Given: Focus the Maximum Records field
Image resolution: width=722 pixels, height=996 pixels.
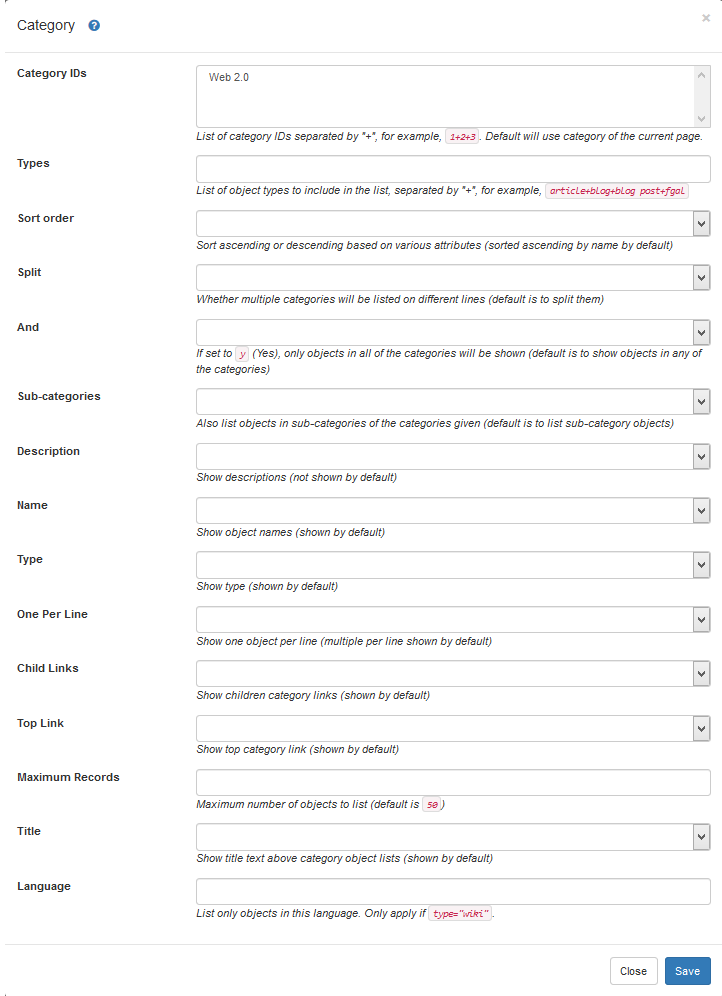Looking at the screenshot, I should [453, 782].
